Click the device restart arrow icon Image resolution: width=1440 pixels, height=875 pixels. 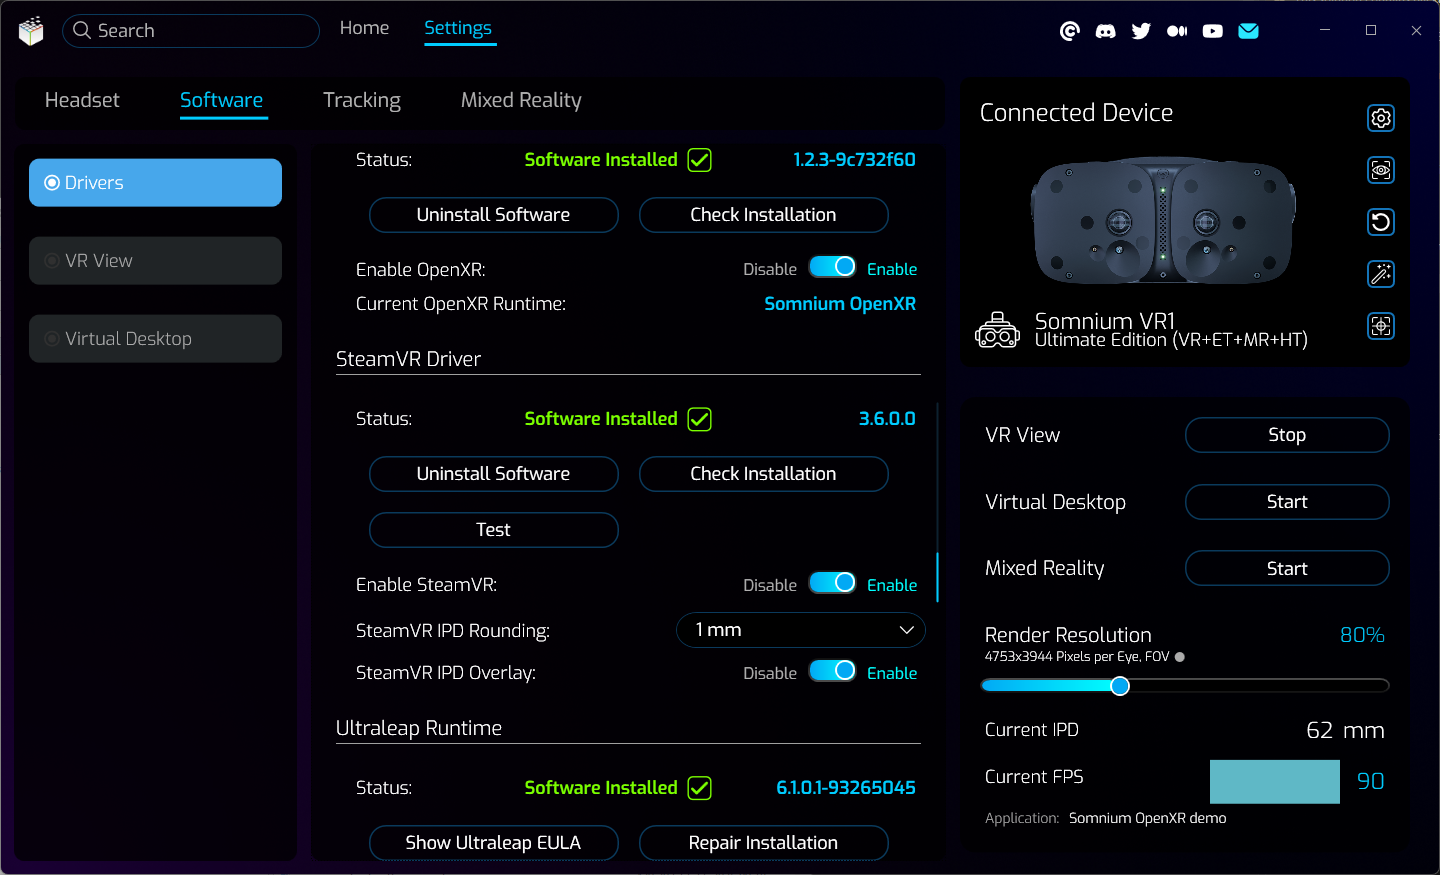1380,222
